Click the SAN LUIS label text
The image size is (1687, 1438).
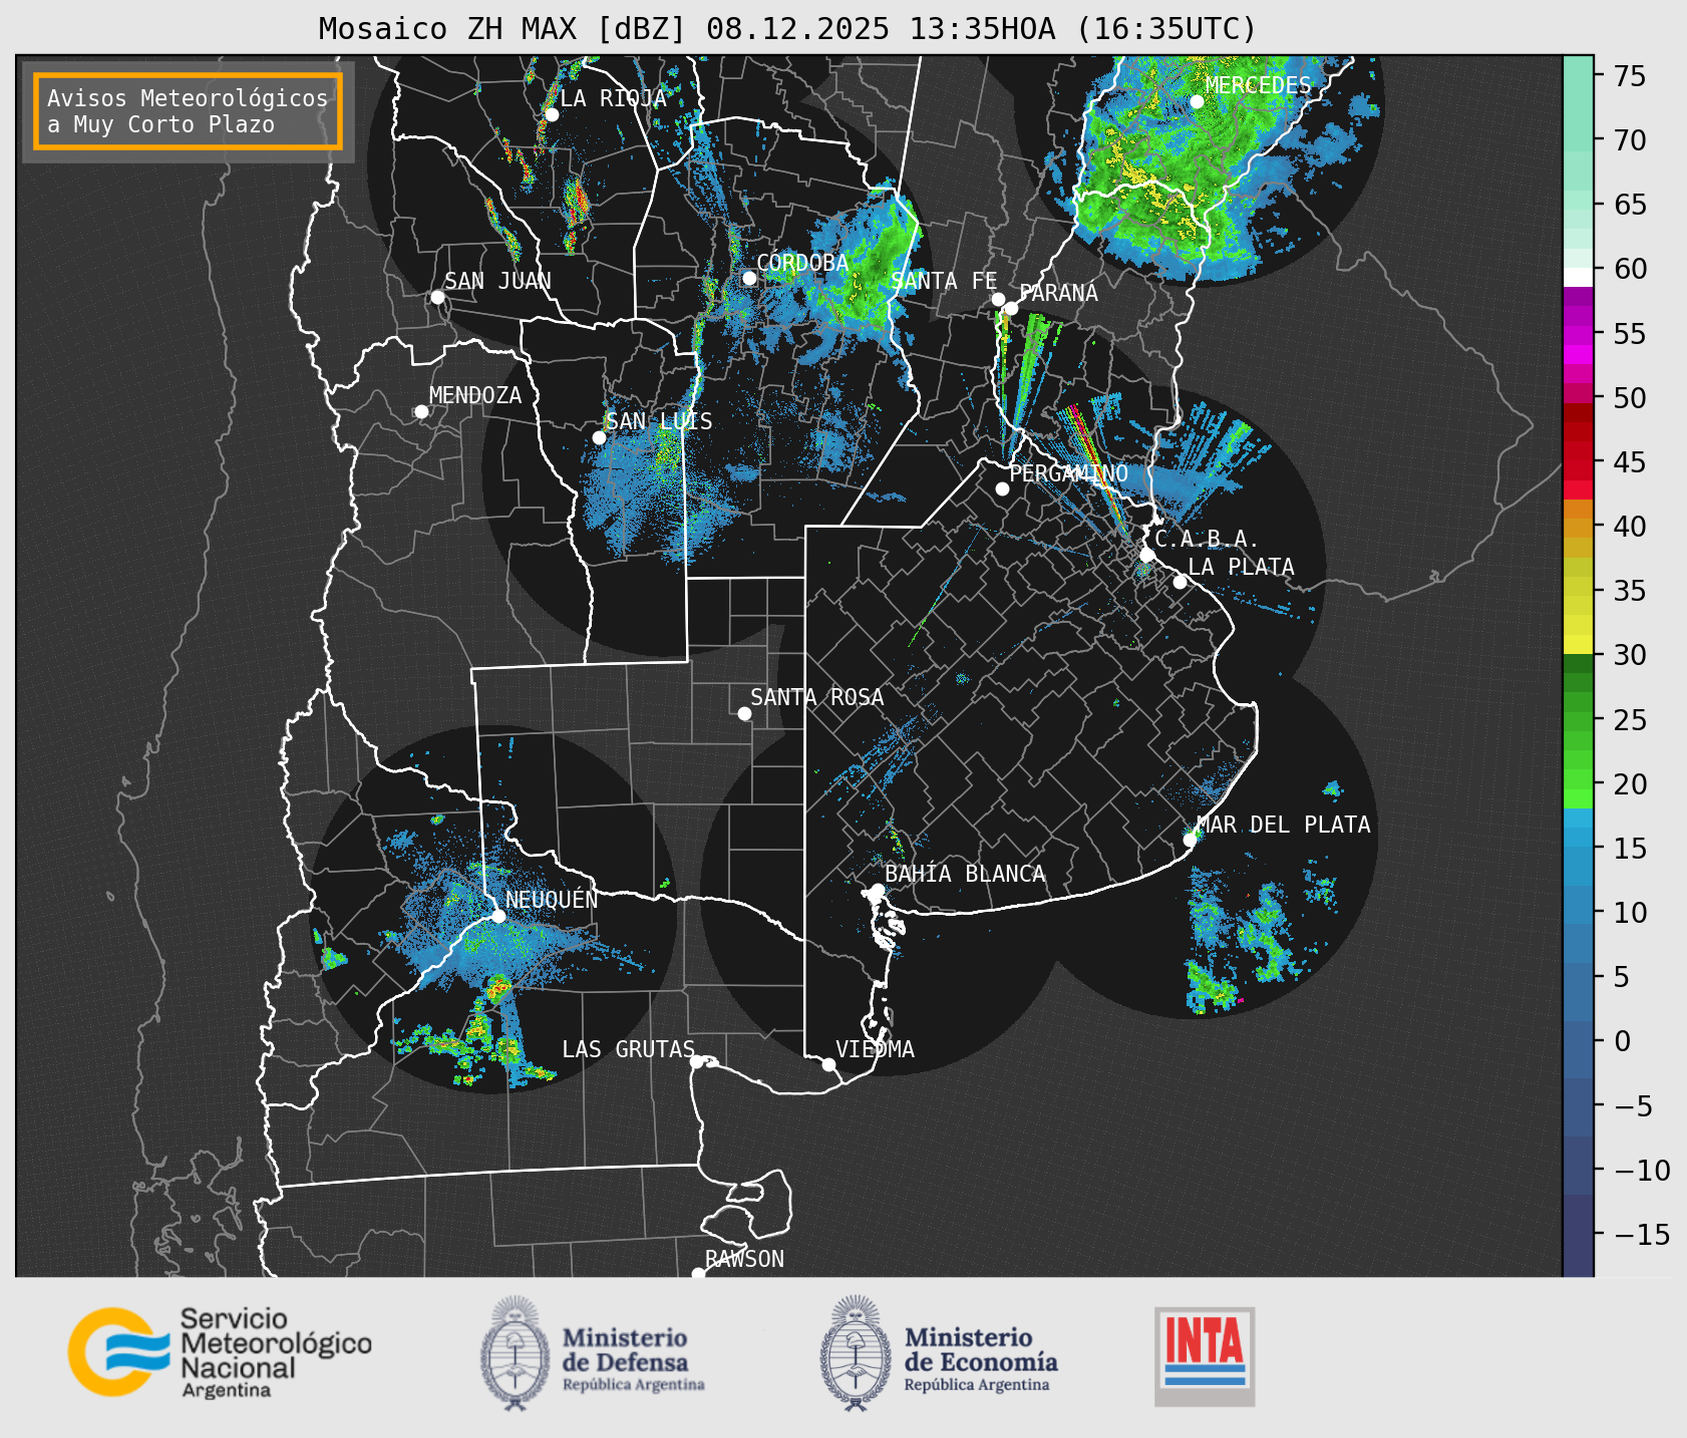660,422
